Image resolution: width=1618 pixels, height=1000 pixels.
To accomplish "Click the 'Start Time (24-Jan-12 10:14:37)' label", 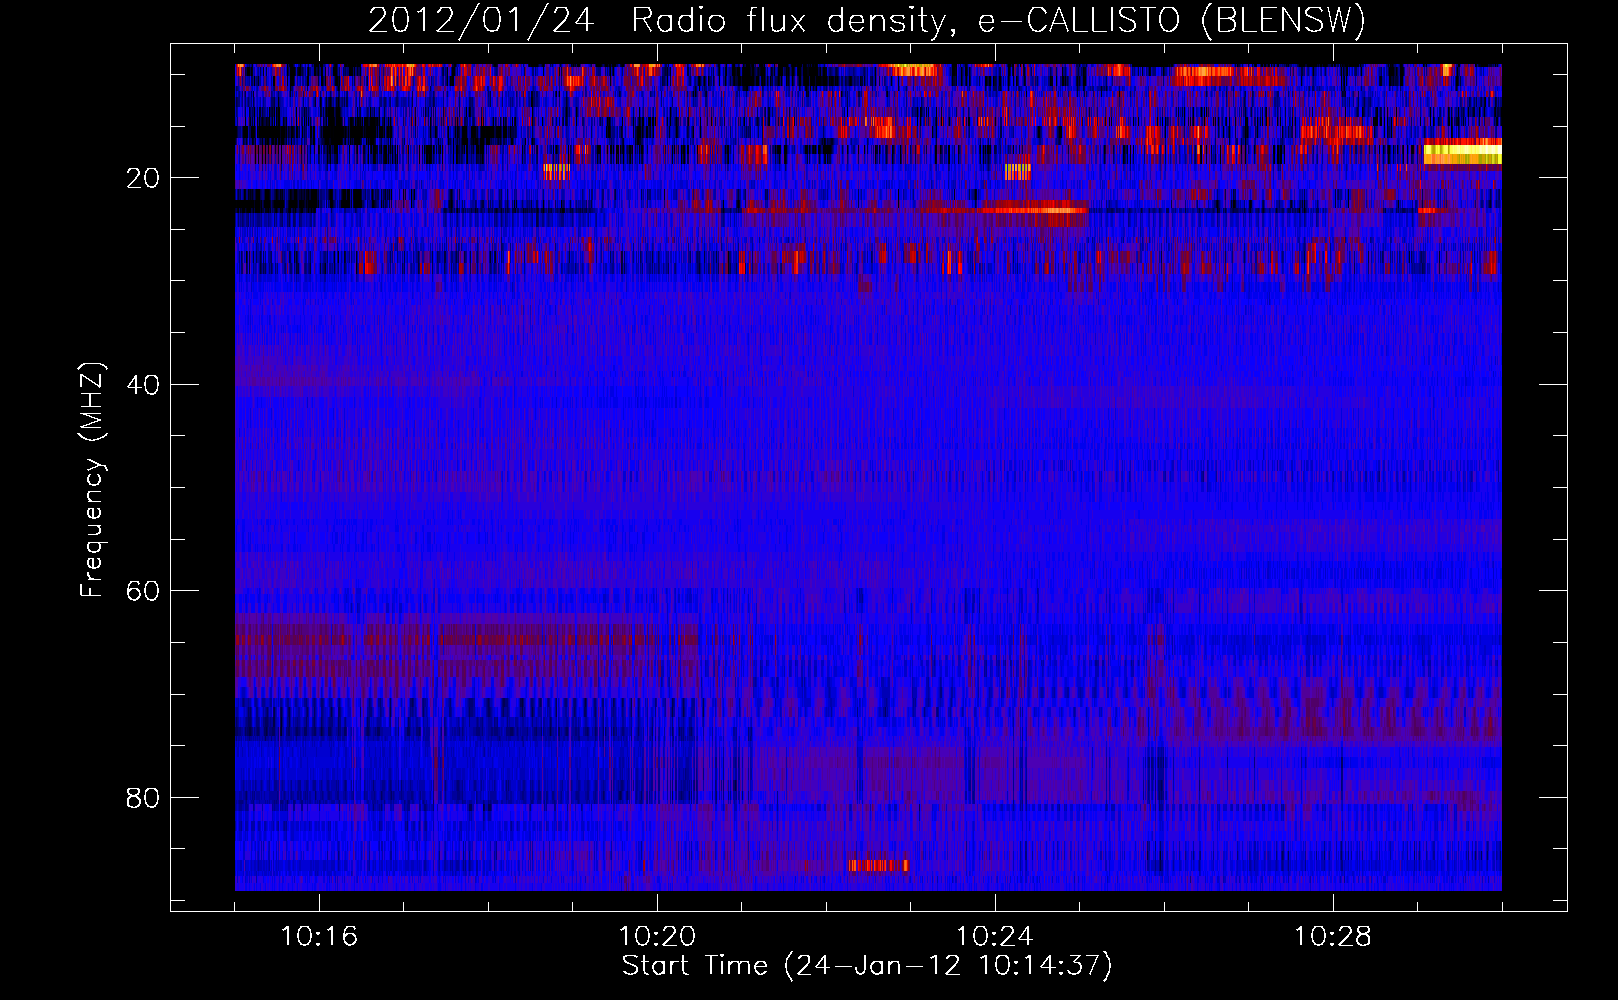I will point(867,966).
